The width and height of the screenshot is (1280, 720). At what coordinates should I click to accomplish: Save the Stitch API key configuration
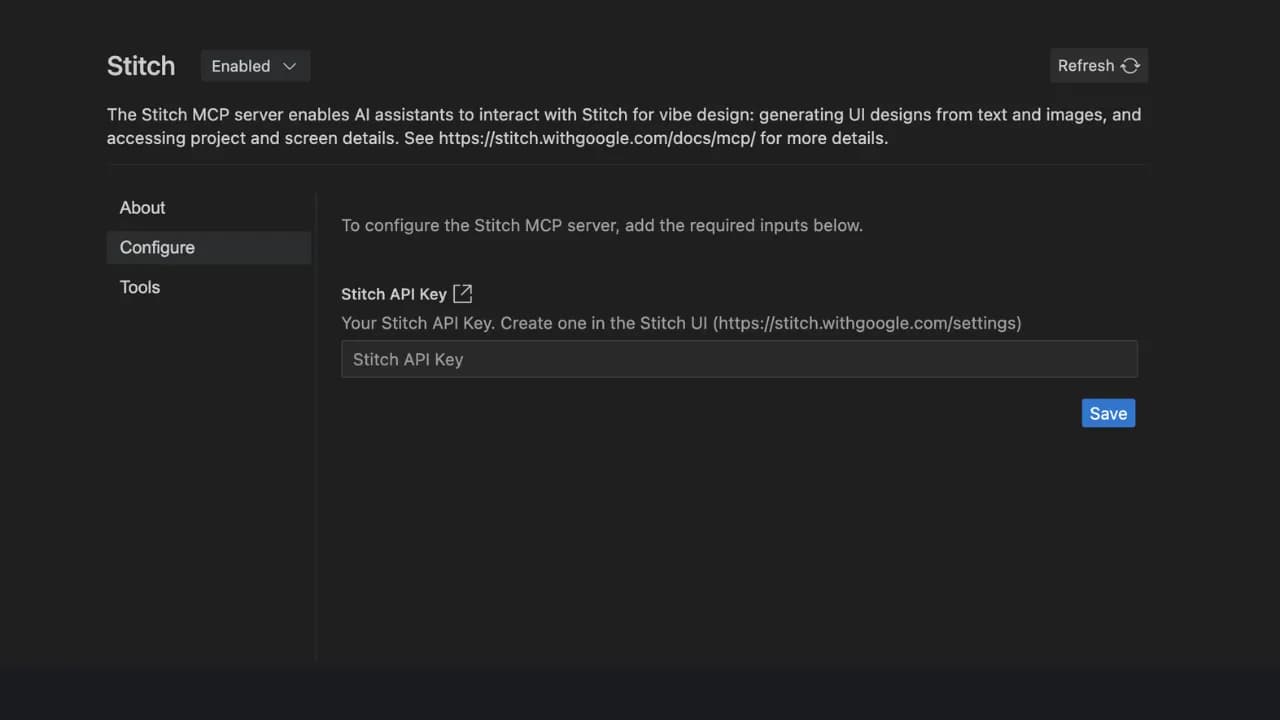[1108, 413]
